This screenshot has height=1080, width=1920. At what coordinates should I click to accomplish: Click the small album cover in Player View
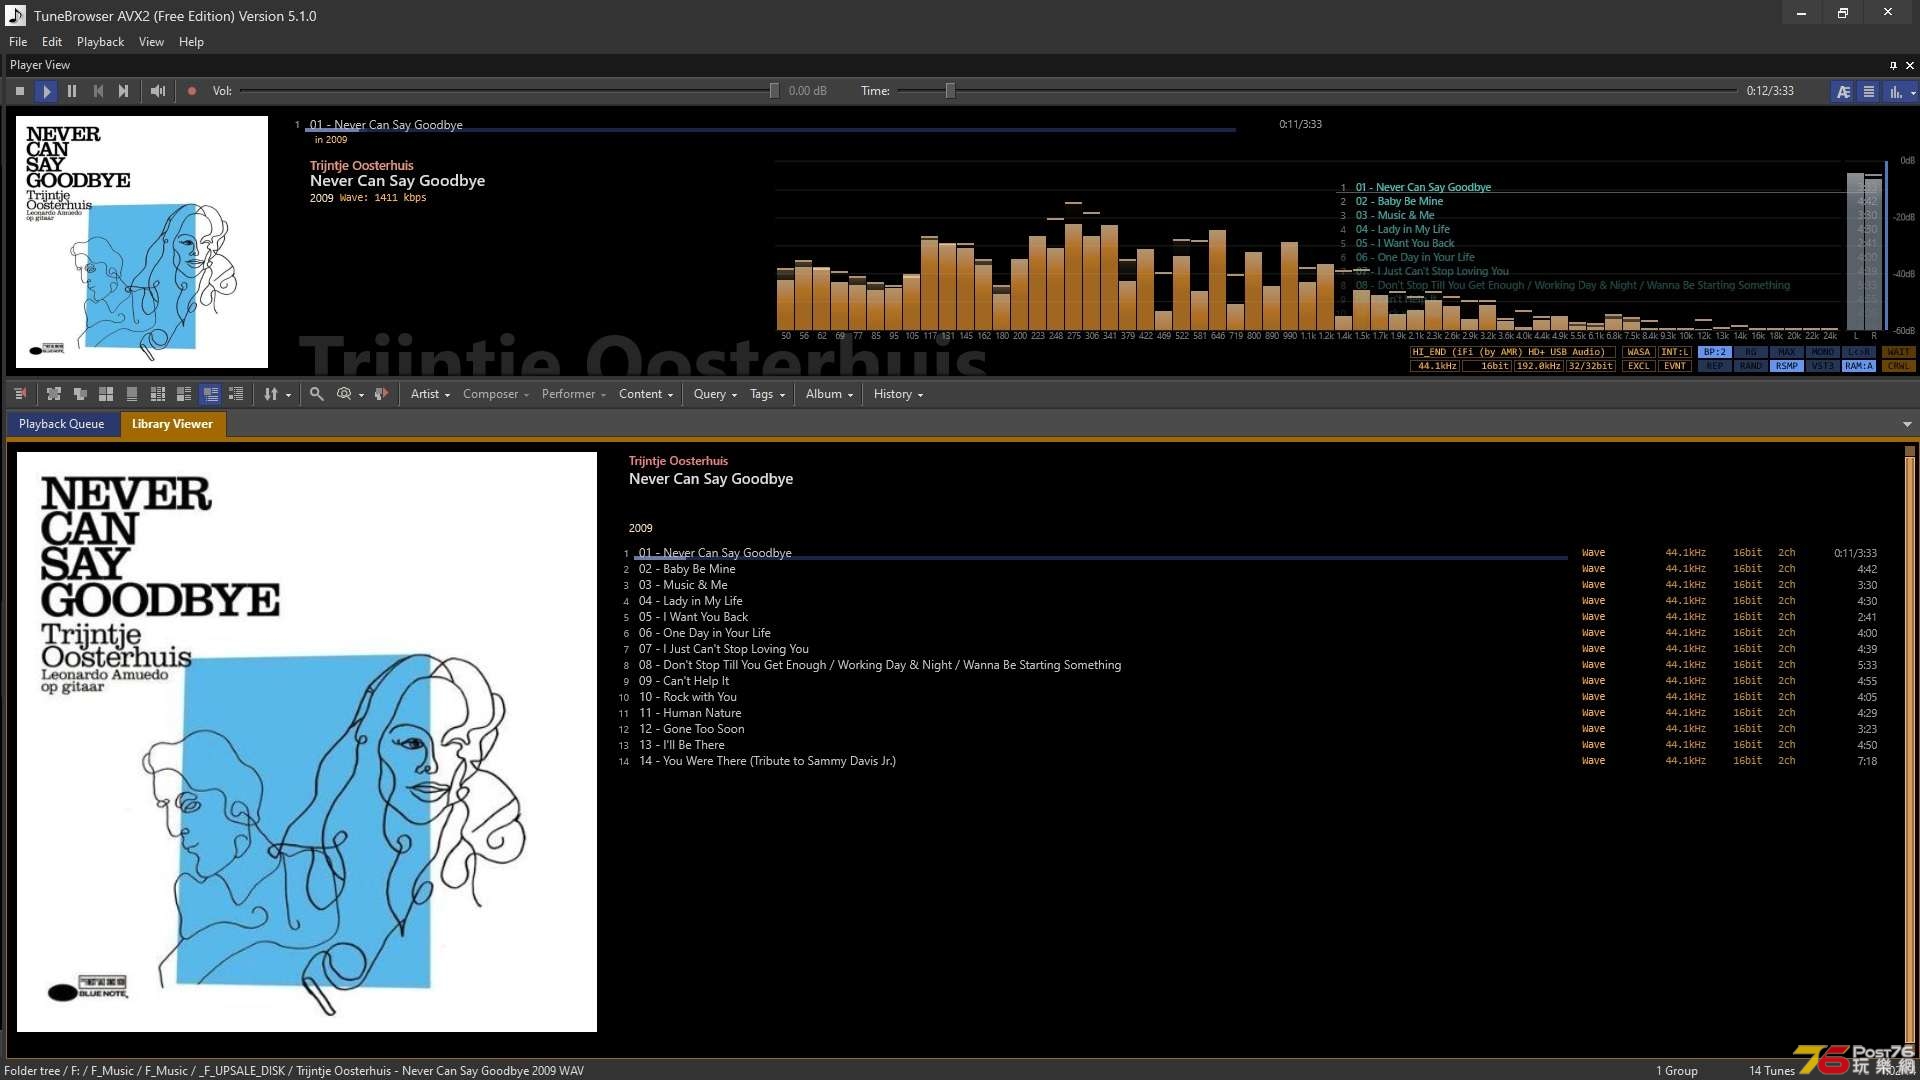142,242
